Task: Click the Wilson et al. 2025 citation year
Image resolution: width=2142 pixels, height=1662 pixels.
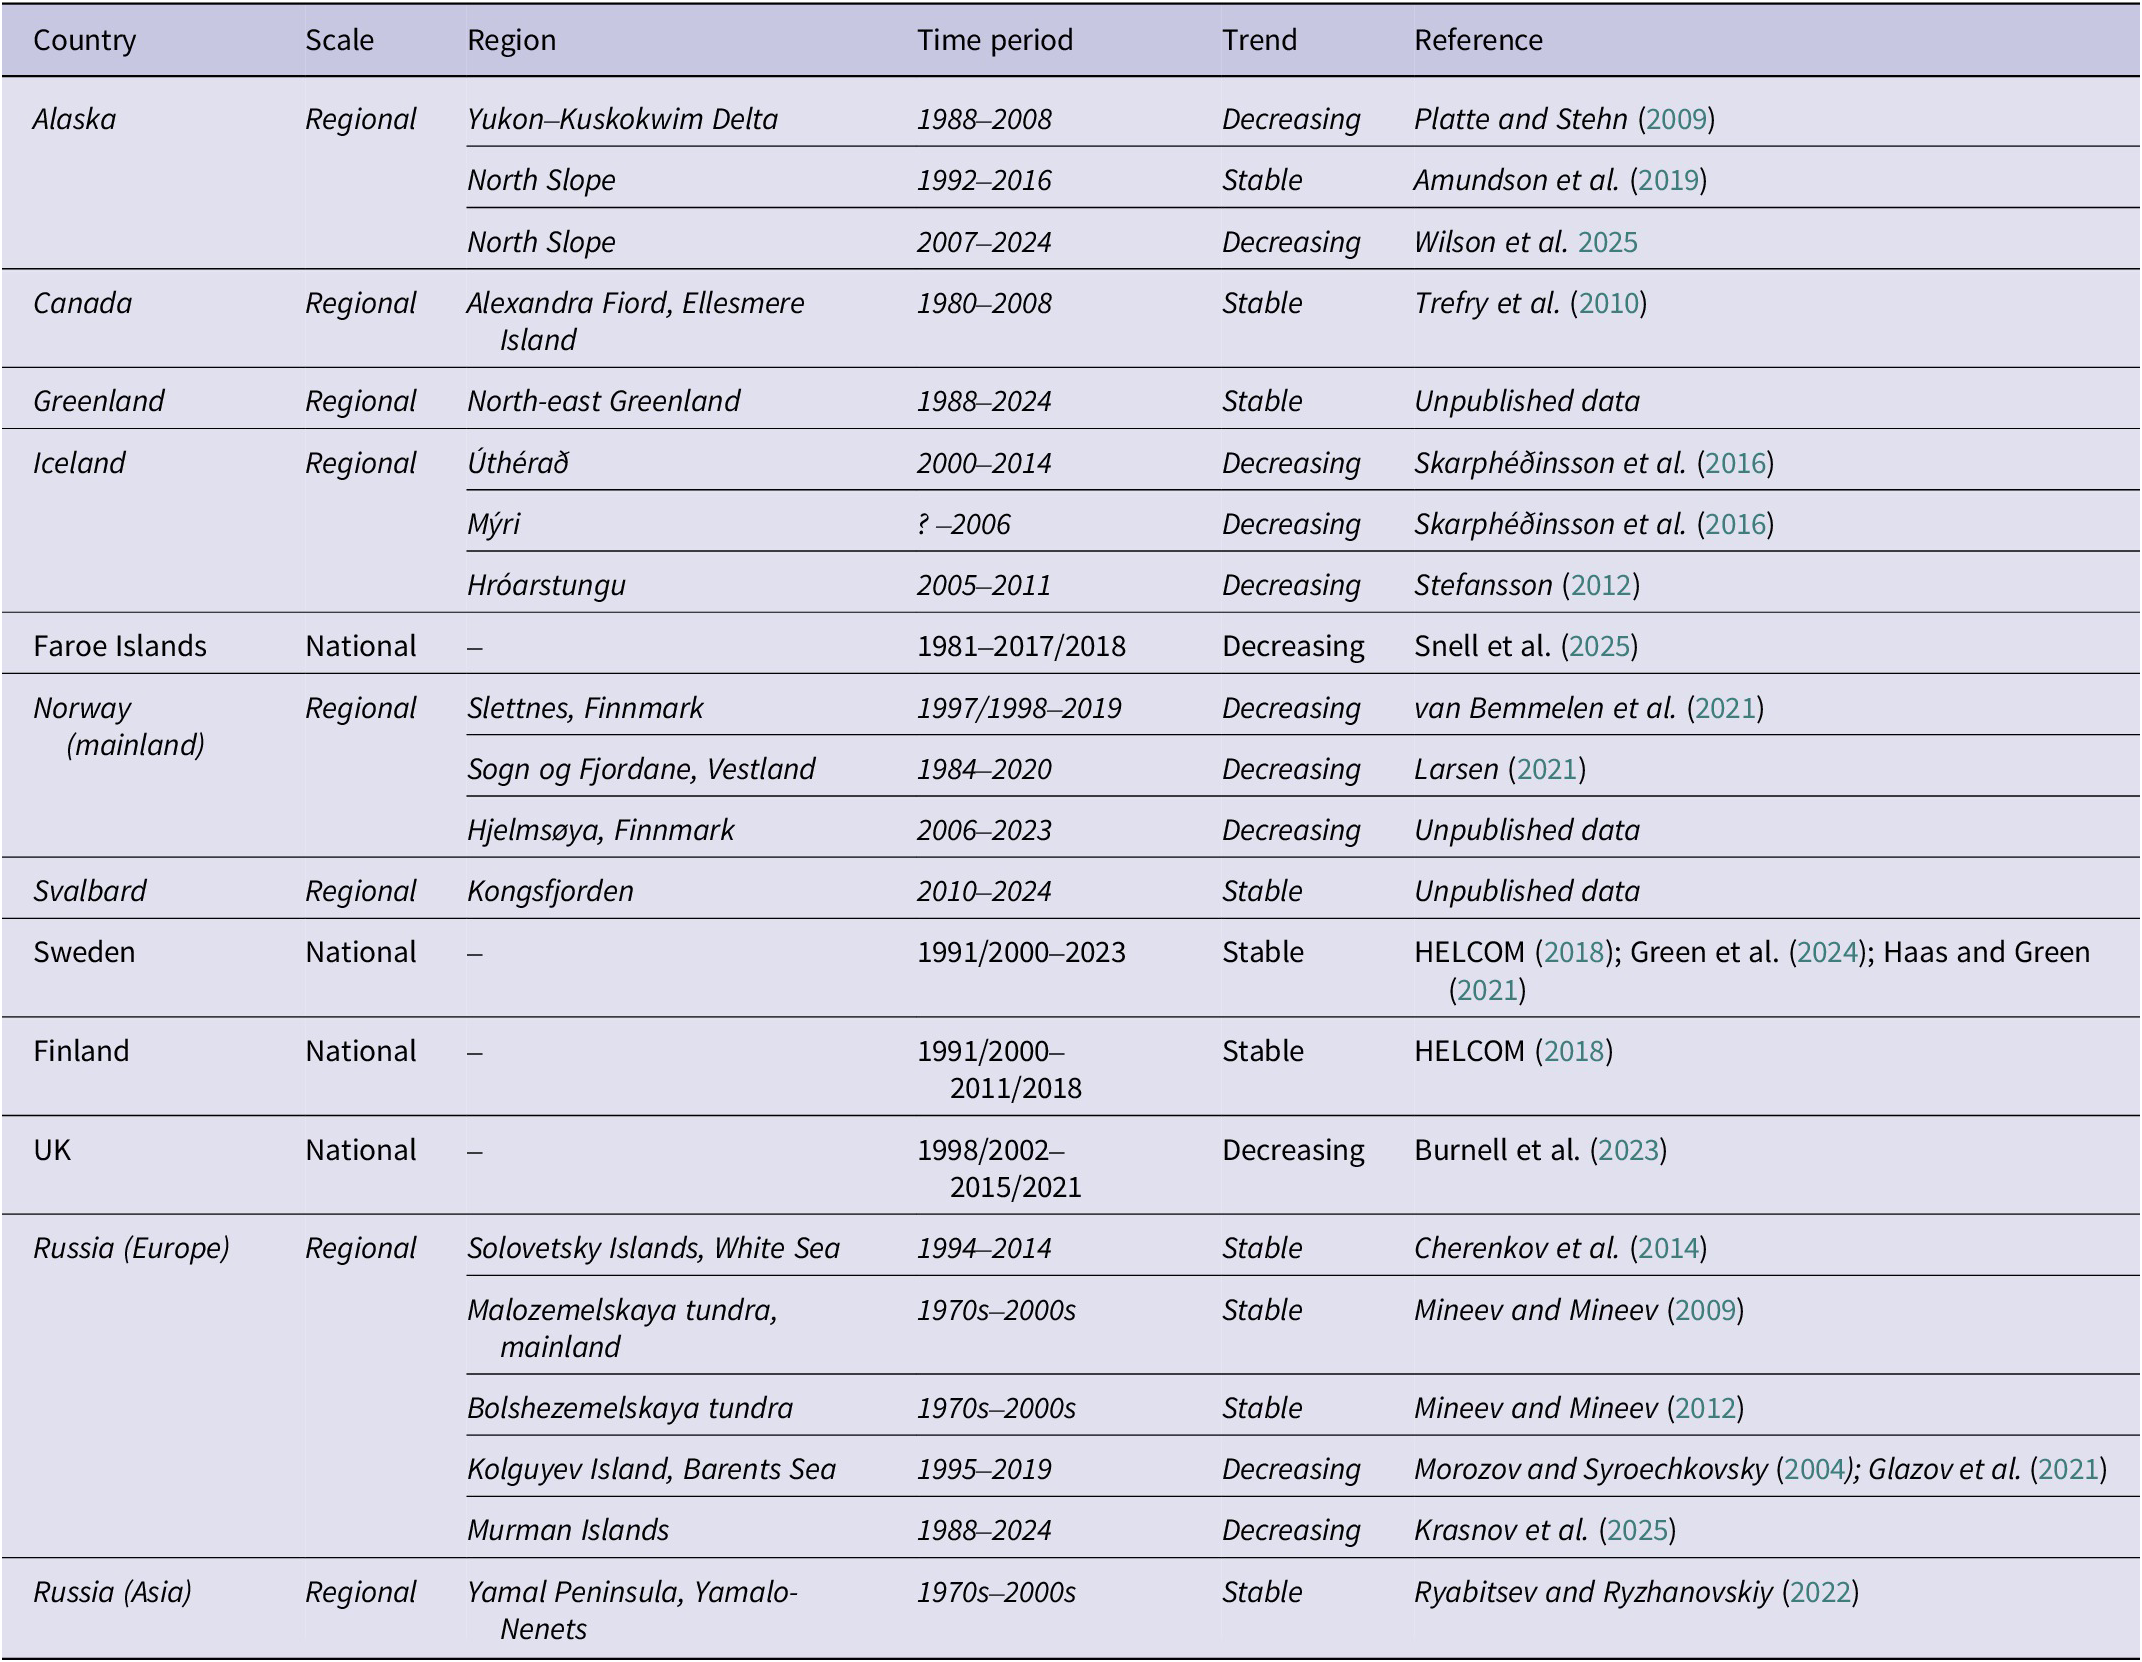Action: pyautogui.click(x=1607, y=242)
